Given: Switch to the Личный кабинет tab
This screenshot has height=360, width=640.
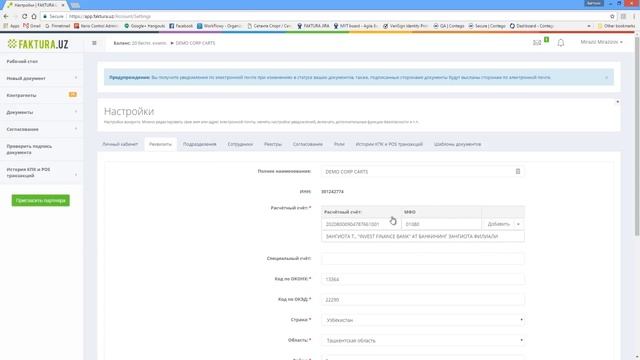Looking at the screenshot, I should click(120, 144).
